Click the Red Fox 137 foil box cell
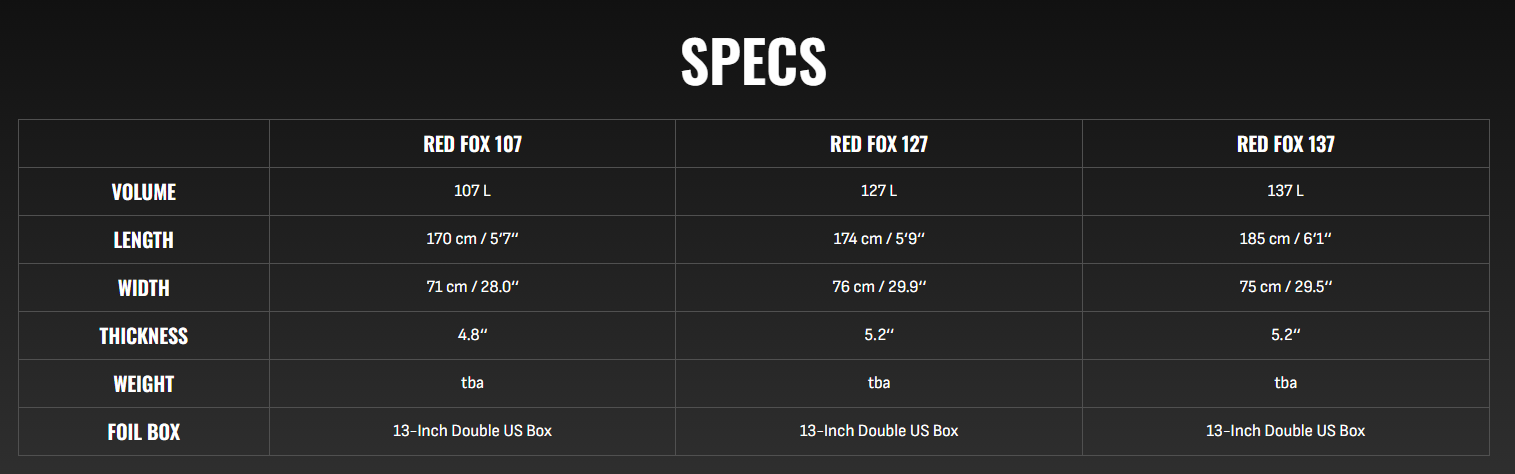 click(1285, 431)
